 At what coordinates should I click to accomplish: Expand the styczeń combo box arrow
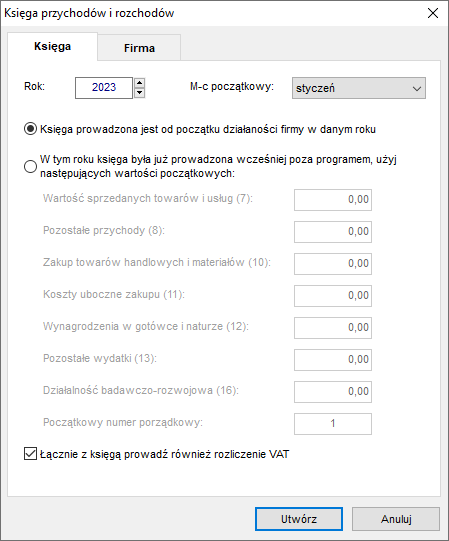pos(417,89)
